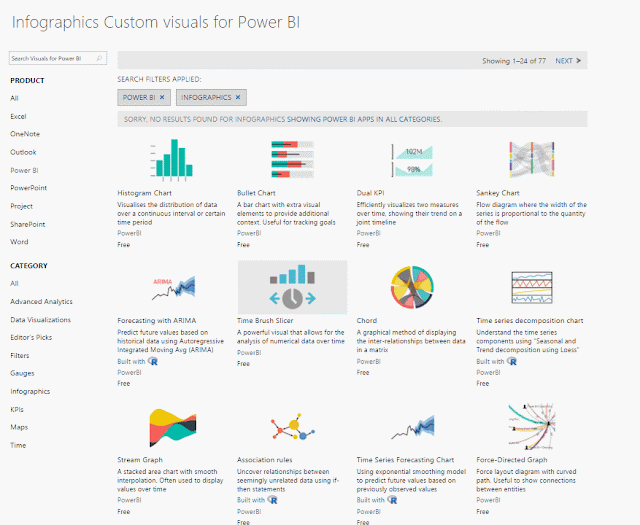
Task: Open the Bullet Chart thumbnail icon
Action: click(292, 160)
